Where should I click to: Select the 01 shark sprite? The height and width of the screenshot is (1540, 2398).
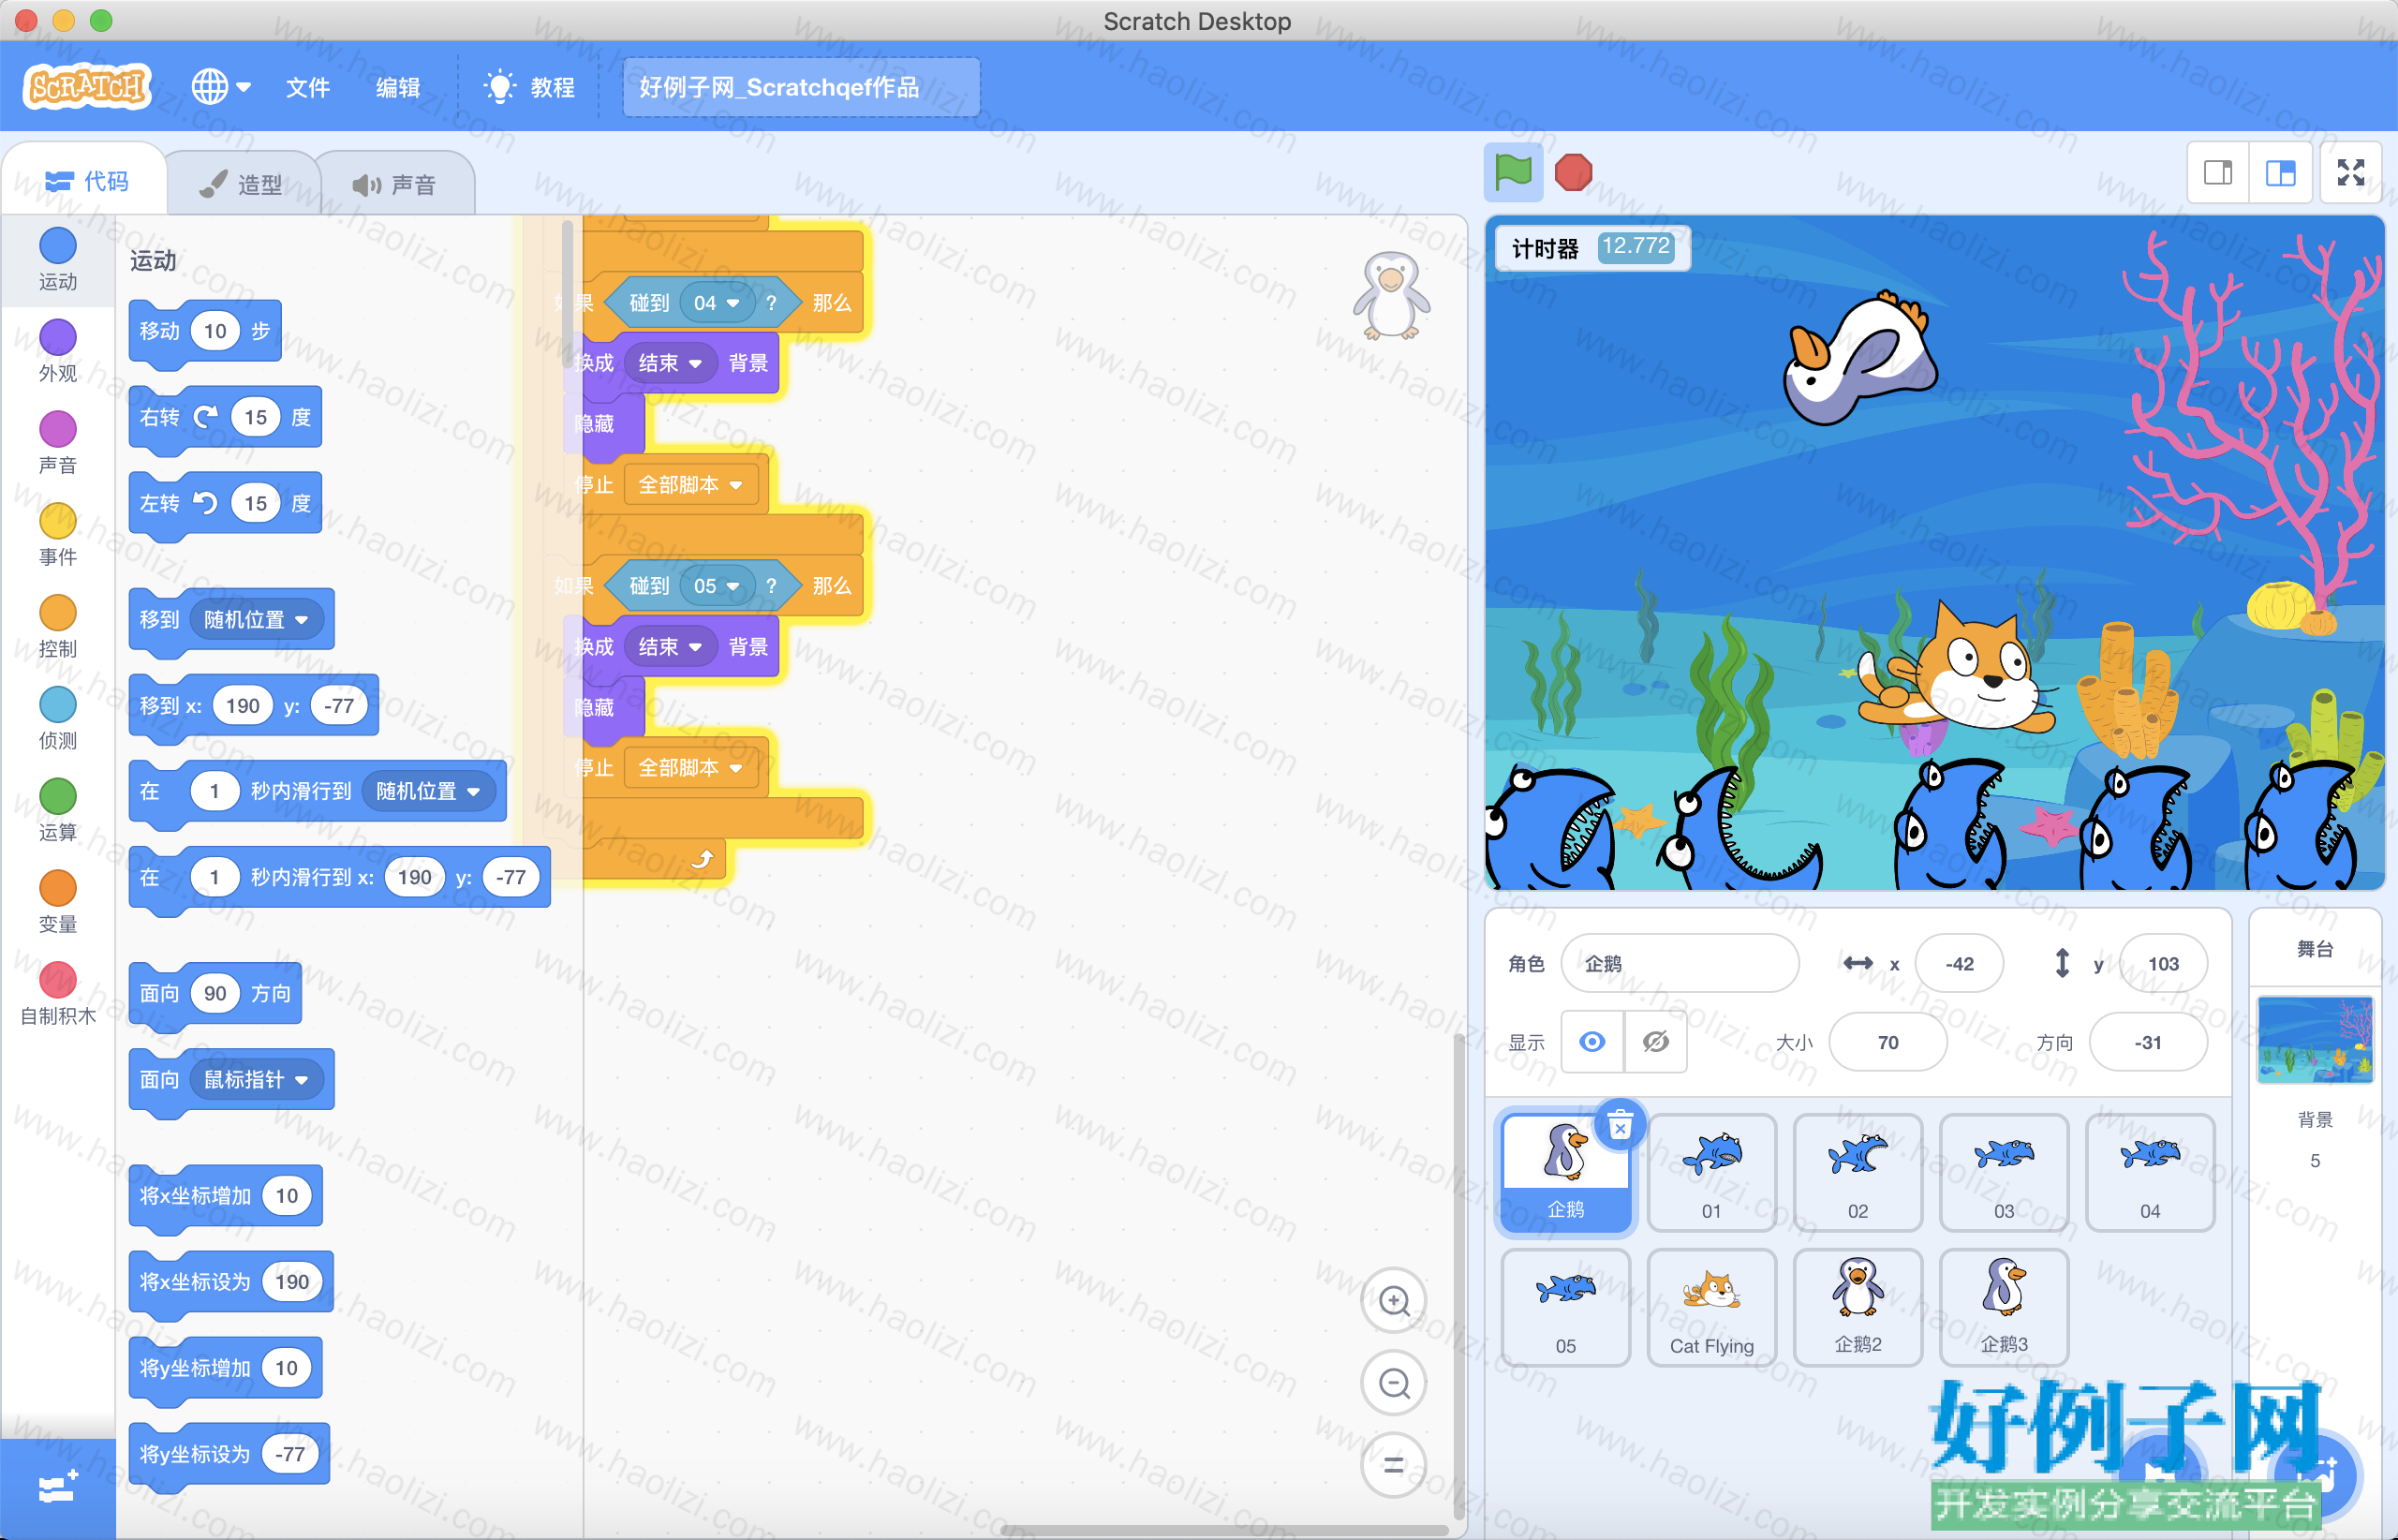[x=1712, y=1172]
